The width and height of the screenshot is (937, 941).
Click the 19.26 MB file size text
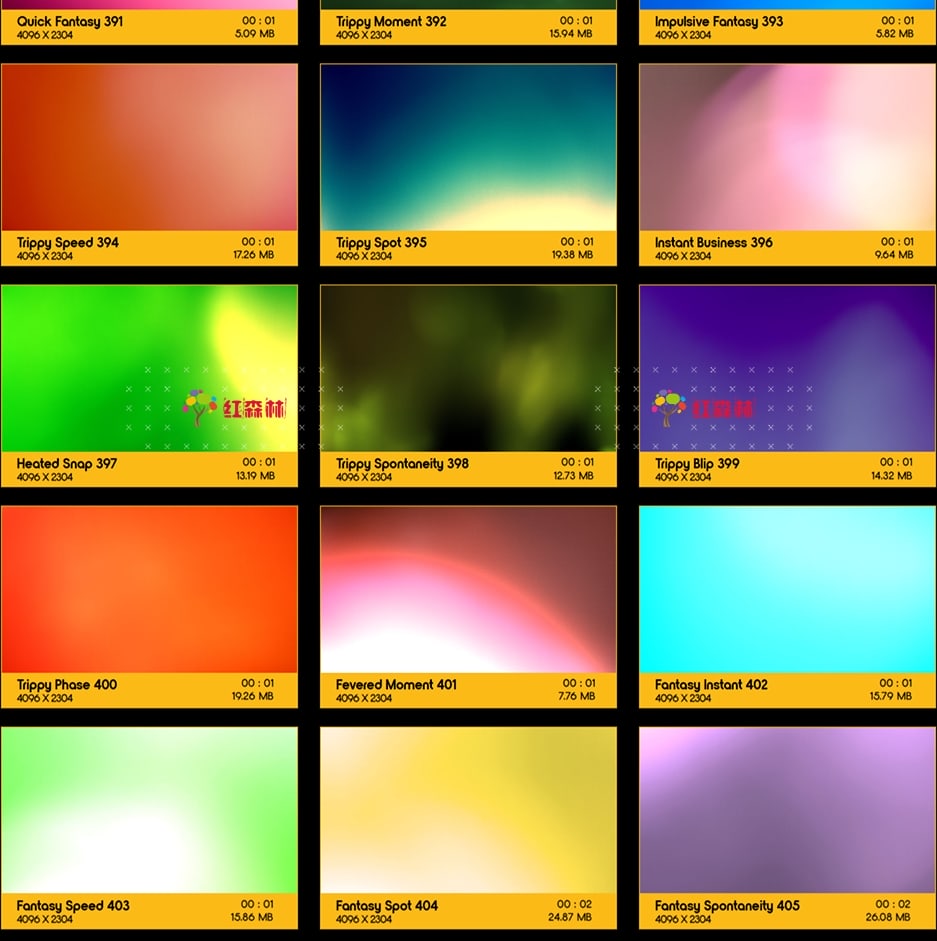[x=253, y=696]
